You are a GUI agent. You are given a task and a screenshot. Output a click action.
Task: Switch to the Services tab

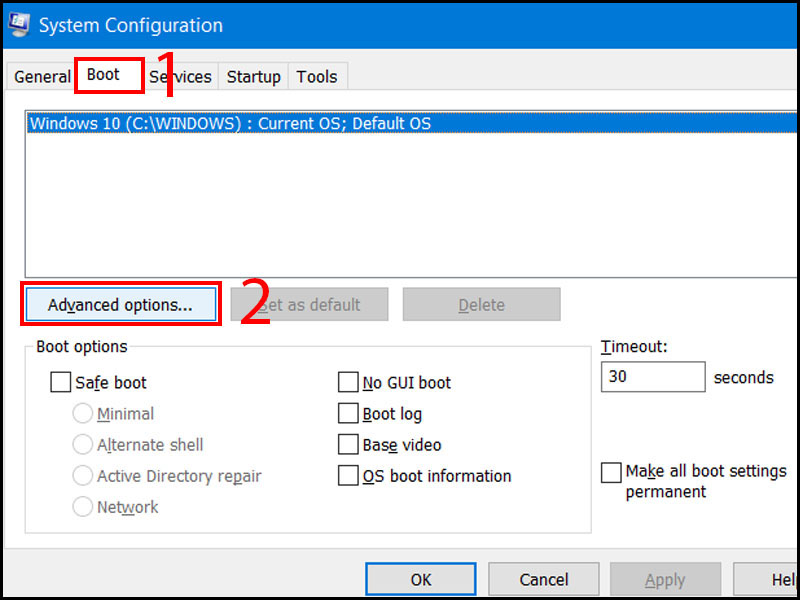pos(181,77)
